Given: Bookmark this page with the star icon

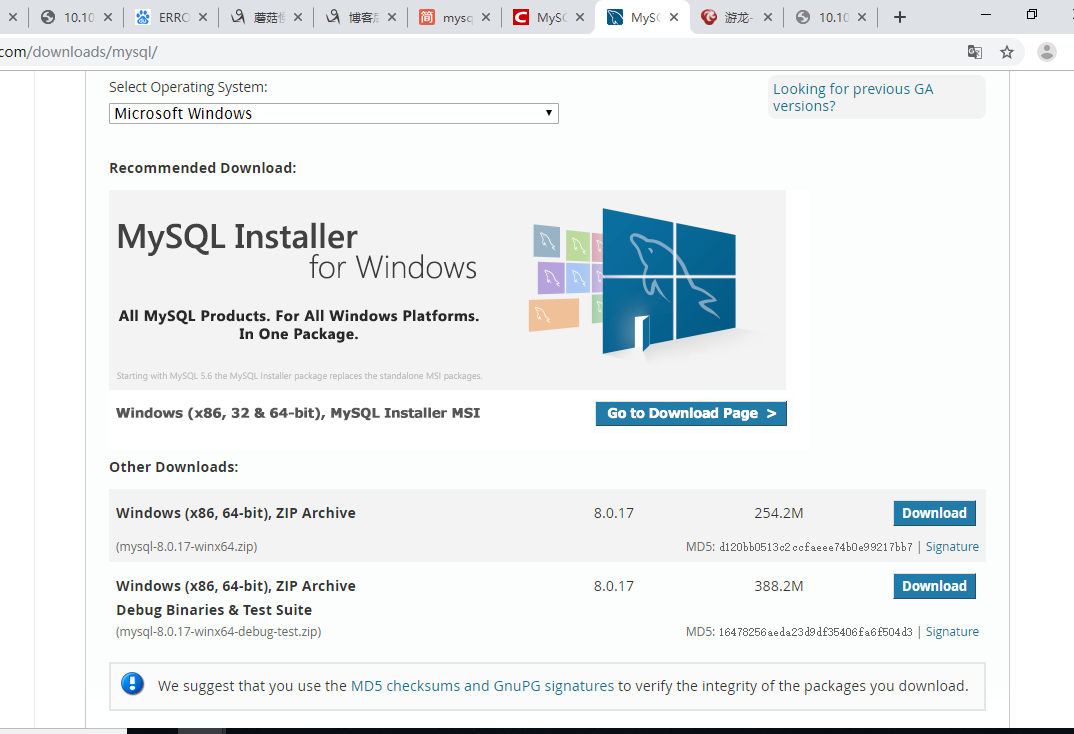Looking at the screenshot, I should (x=1007, y=52).
